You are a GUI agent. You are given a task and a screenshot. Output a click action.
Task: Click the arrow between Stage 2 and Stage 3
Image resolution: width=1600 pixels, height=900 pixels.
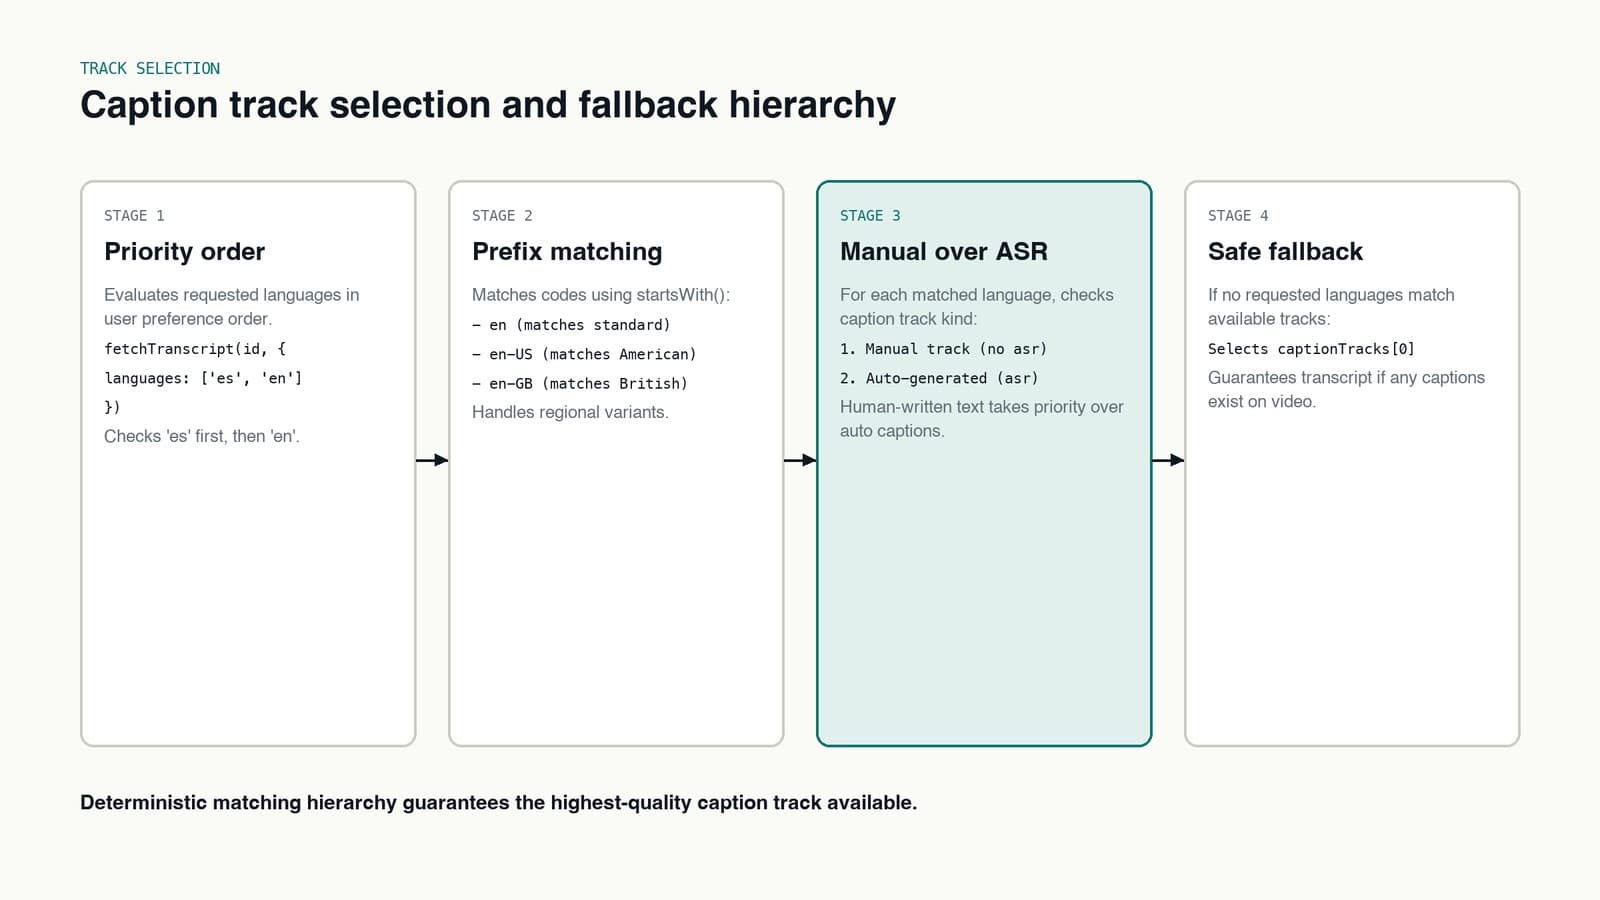(800, 460)
